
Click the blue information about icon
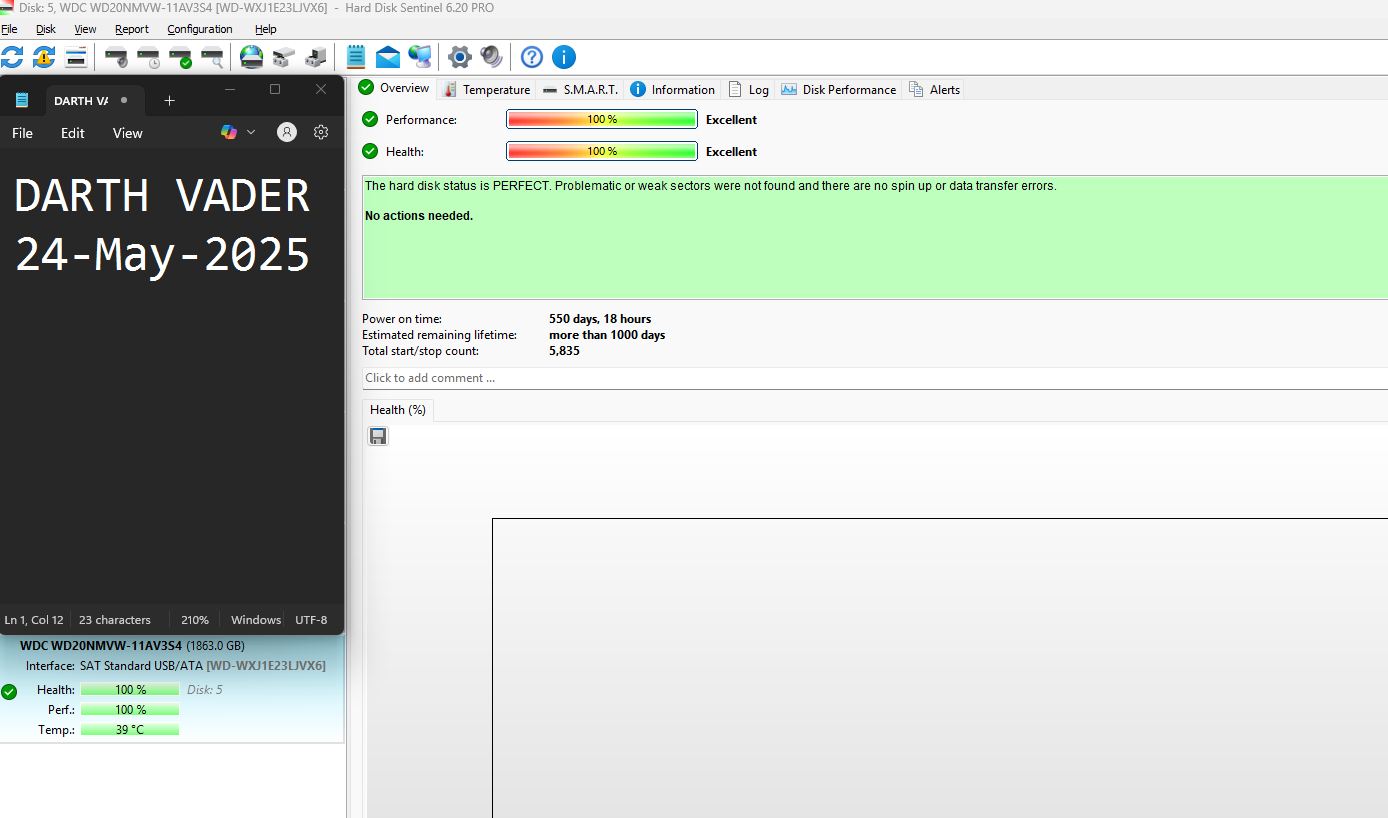tap(564, 57)
